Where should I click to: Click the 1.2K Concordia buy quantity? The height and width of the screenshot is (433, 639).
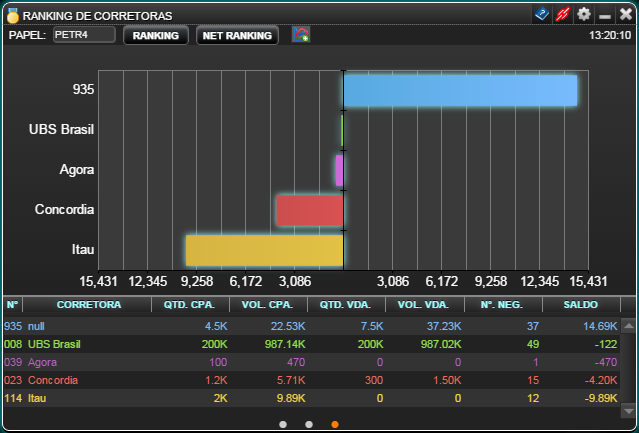pyautogui.click(x=216, y=380)
